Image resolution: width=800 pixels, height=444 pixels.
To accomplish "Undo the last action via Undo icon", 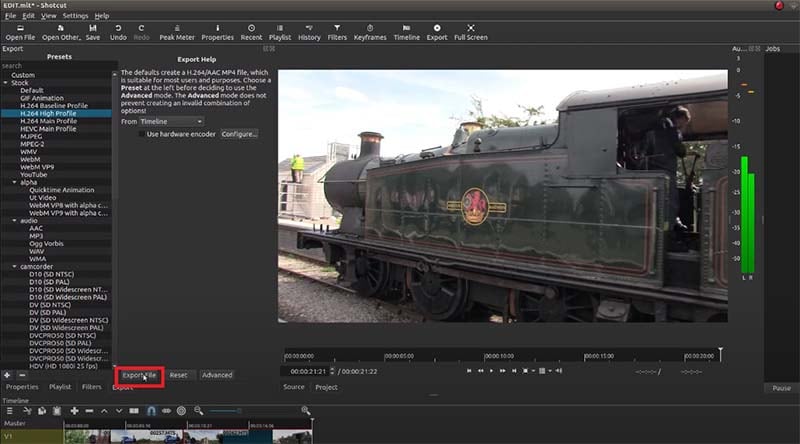I will tap(118, 32).
